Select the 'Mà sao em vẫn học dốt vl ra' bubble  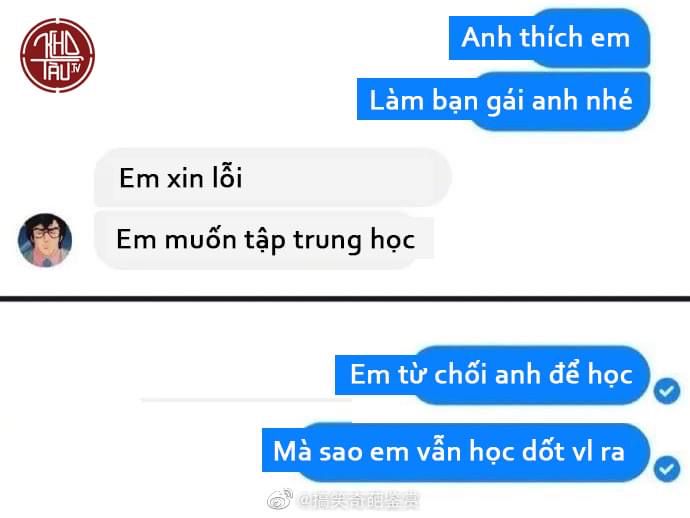[456, 452]
